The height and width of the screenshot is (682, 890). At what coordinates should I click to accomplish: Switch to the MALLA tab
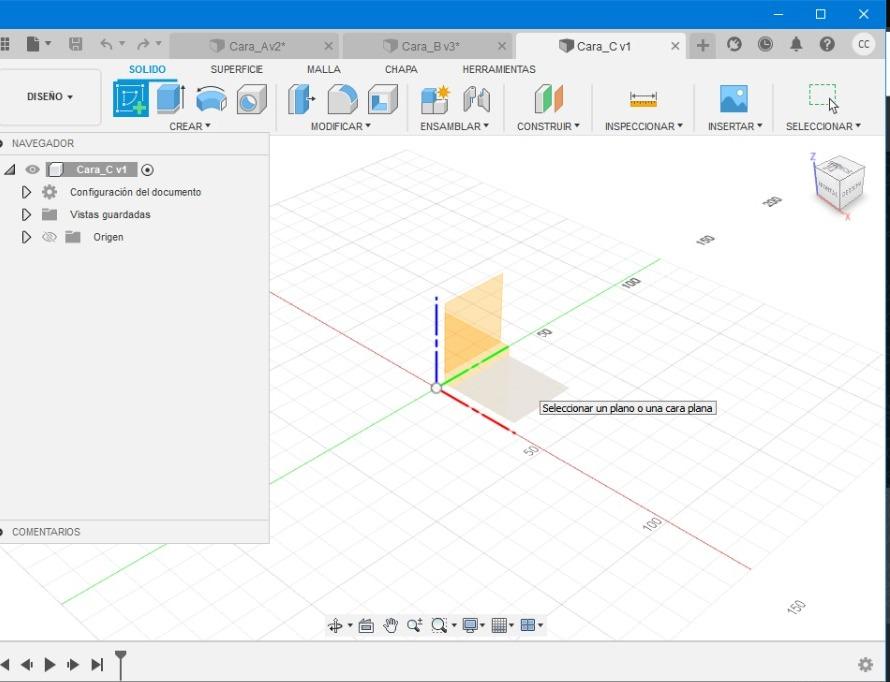[x=324, y=69]
